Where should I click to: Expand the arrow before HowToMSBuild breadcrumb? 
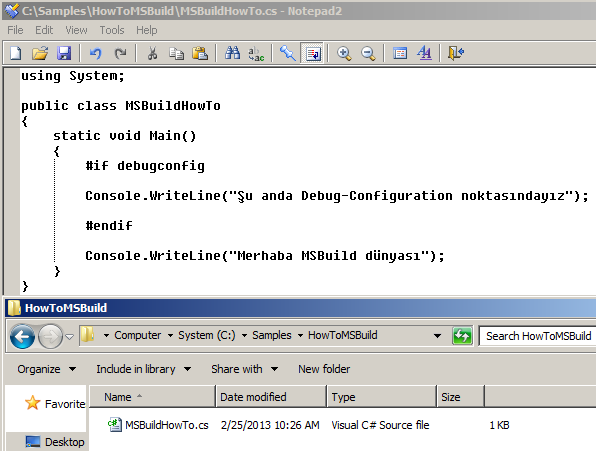(x=300, y=336)
